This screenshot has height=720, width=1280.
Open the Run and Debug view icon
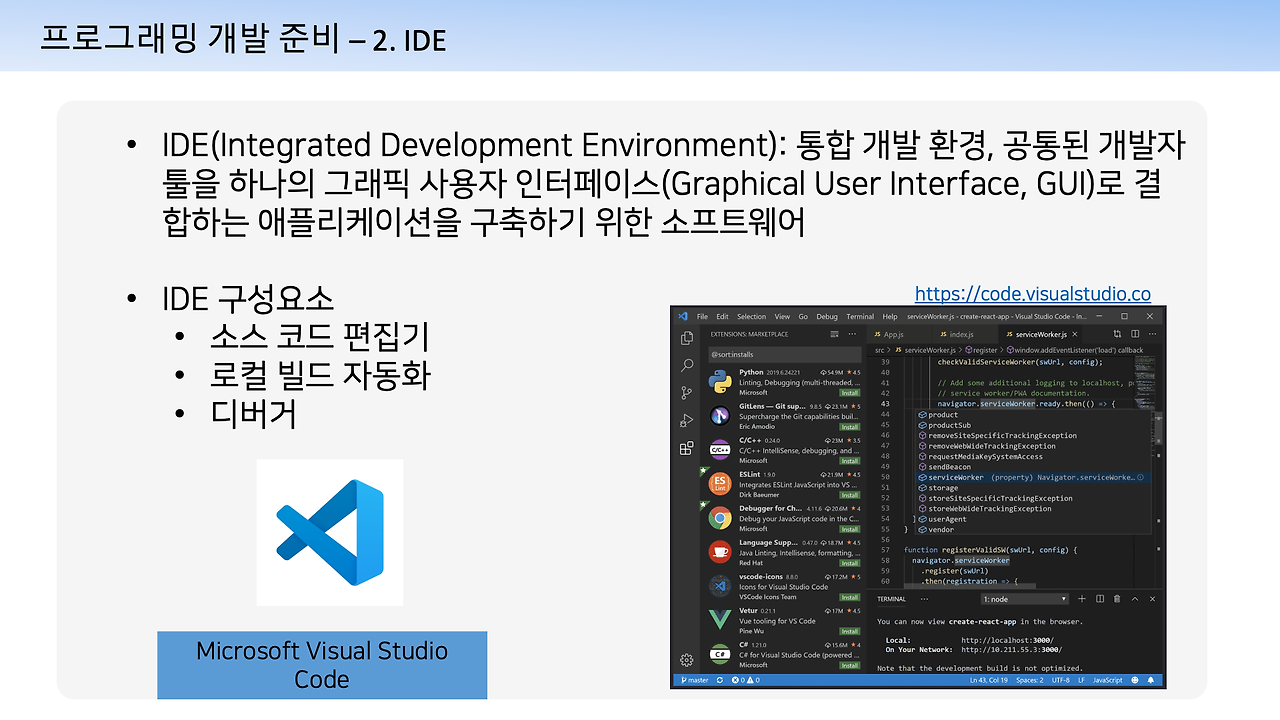[687, 421]
